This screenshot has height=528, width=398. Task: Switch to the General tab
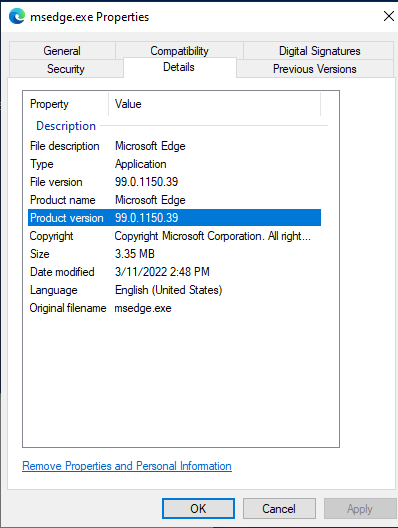pyautogui.click(x=62, y=51)
